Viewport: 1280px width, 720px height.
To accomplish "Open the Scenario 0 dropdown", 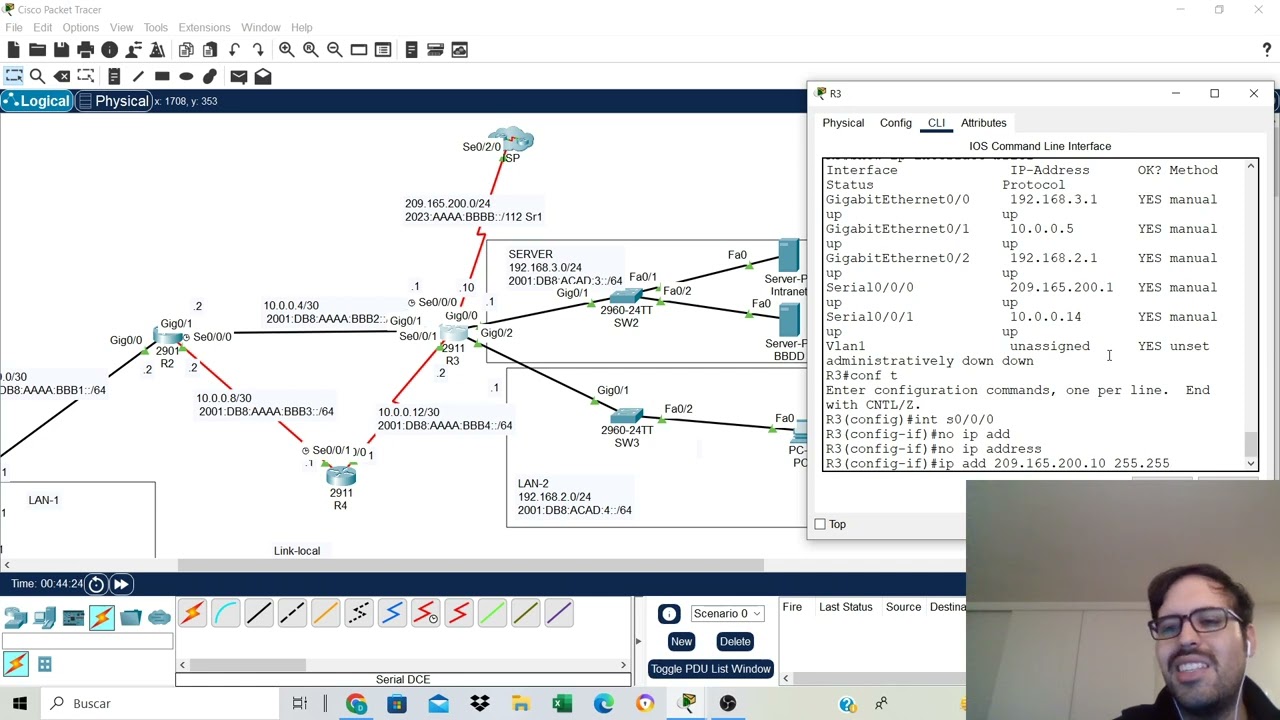I will click(x=725, y=613).
